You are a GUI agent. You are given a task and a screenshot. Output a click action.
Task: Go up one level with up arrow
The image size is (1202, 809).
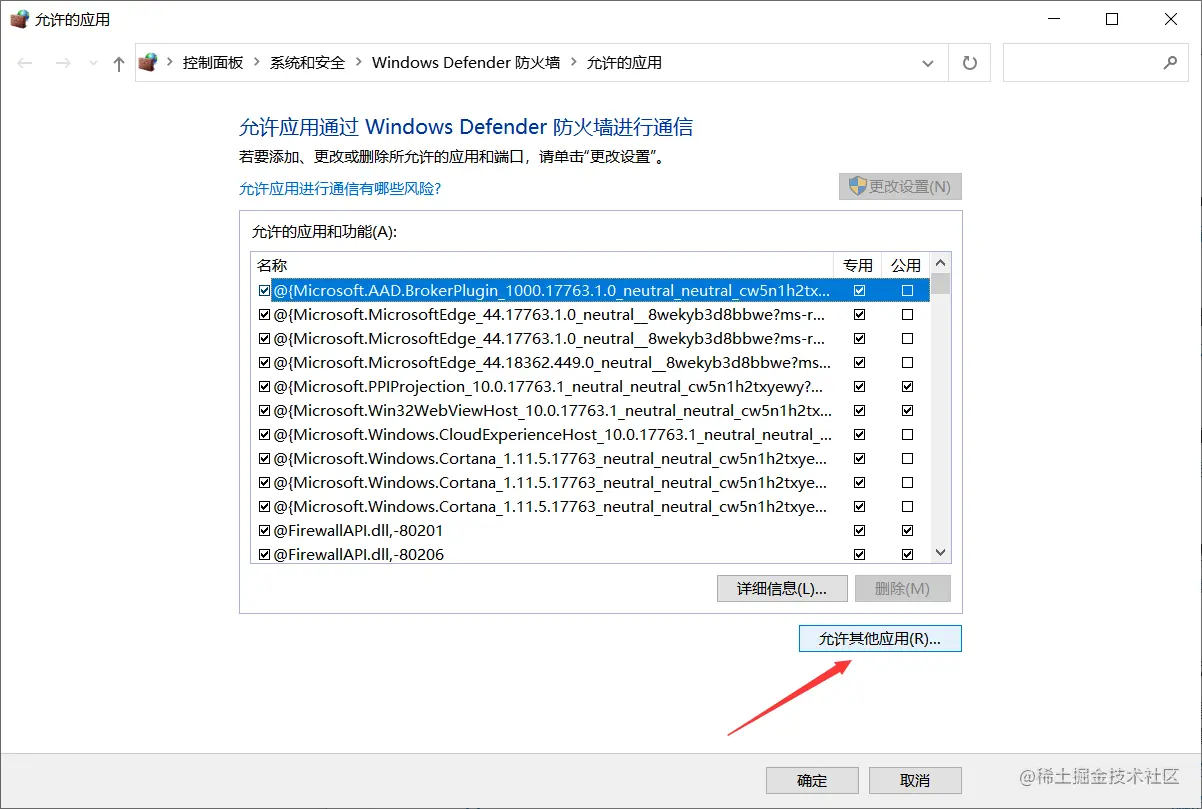119,63
